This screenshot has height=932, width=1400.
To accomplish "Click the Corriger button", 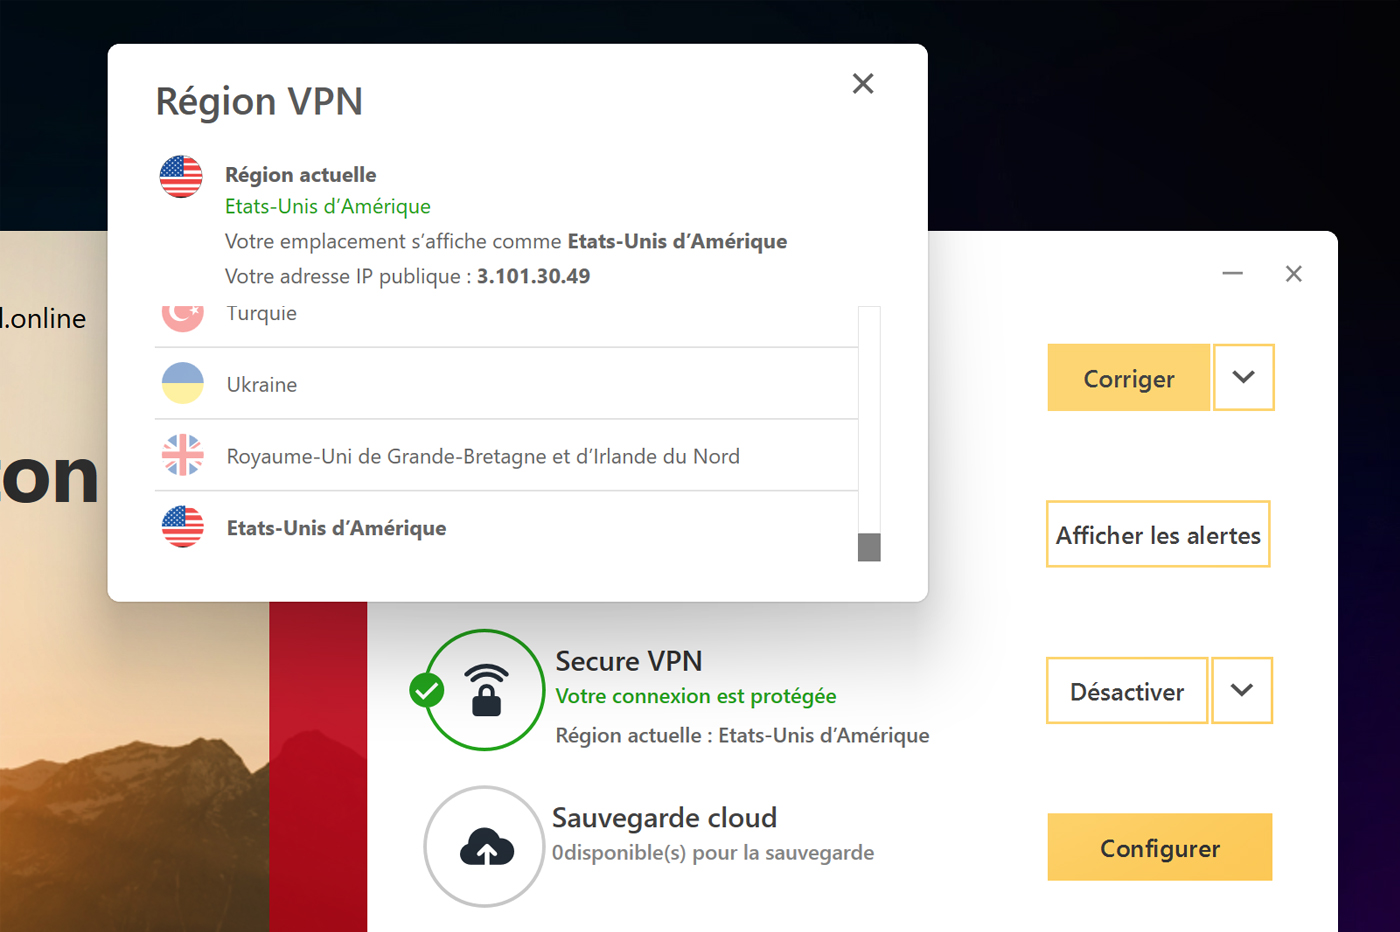I will 1129,378.
